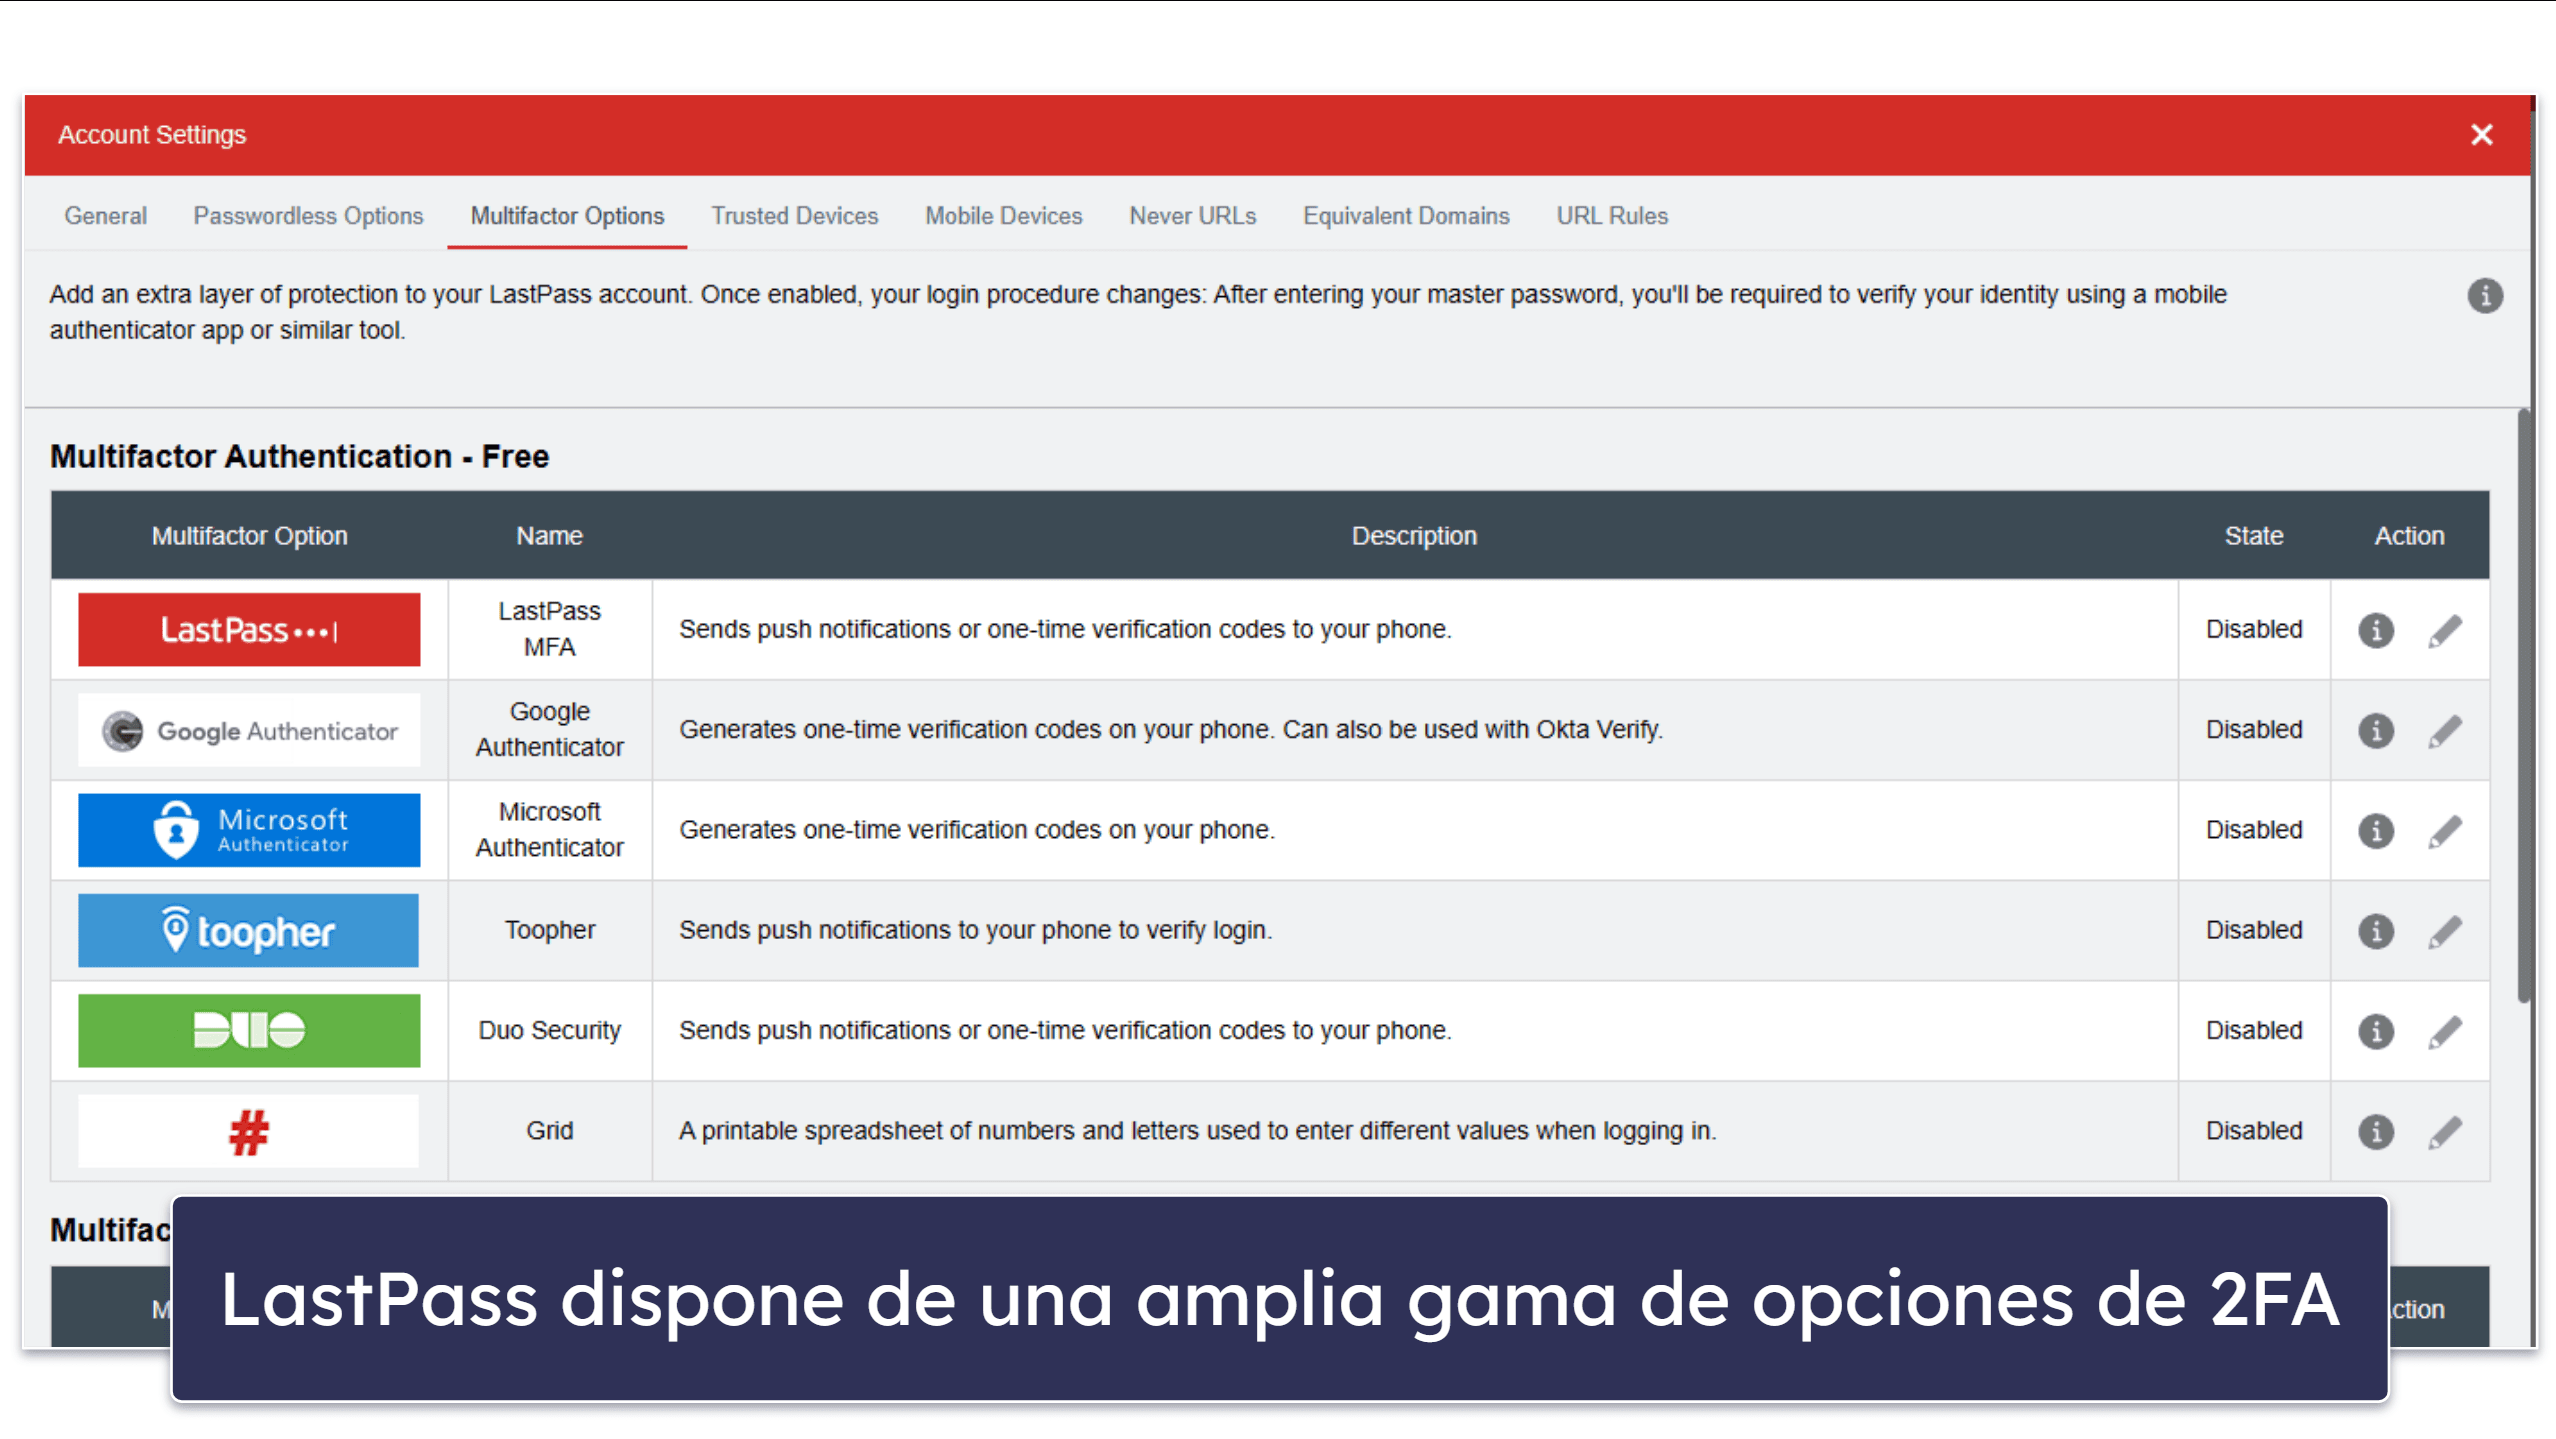Click the Duo logo tile
2556x1439 pixels.
coord(249,1030)
